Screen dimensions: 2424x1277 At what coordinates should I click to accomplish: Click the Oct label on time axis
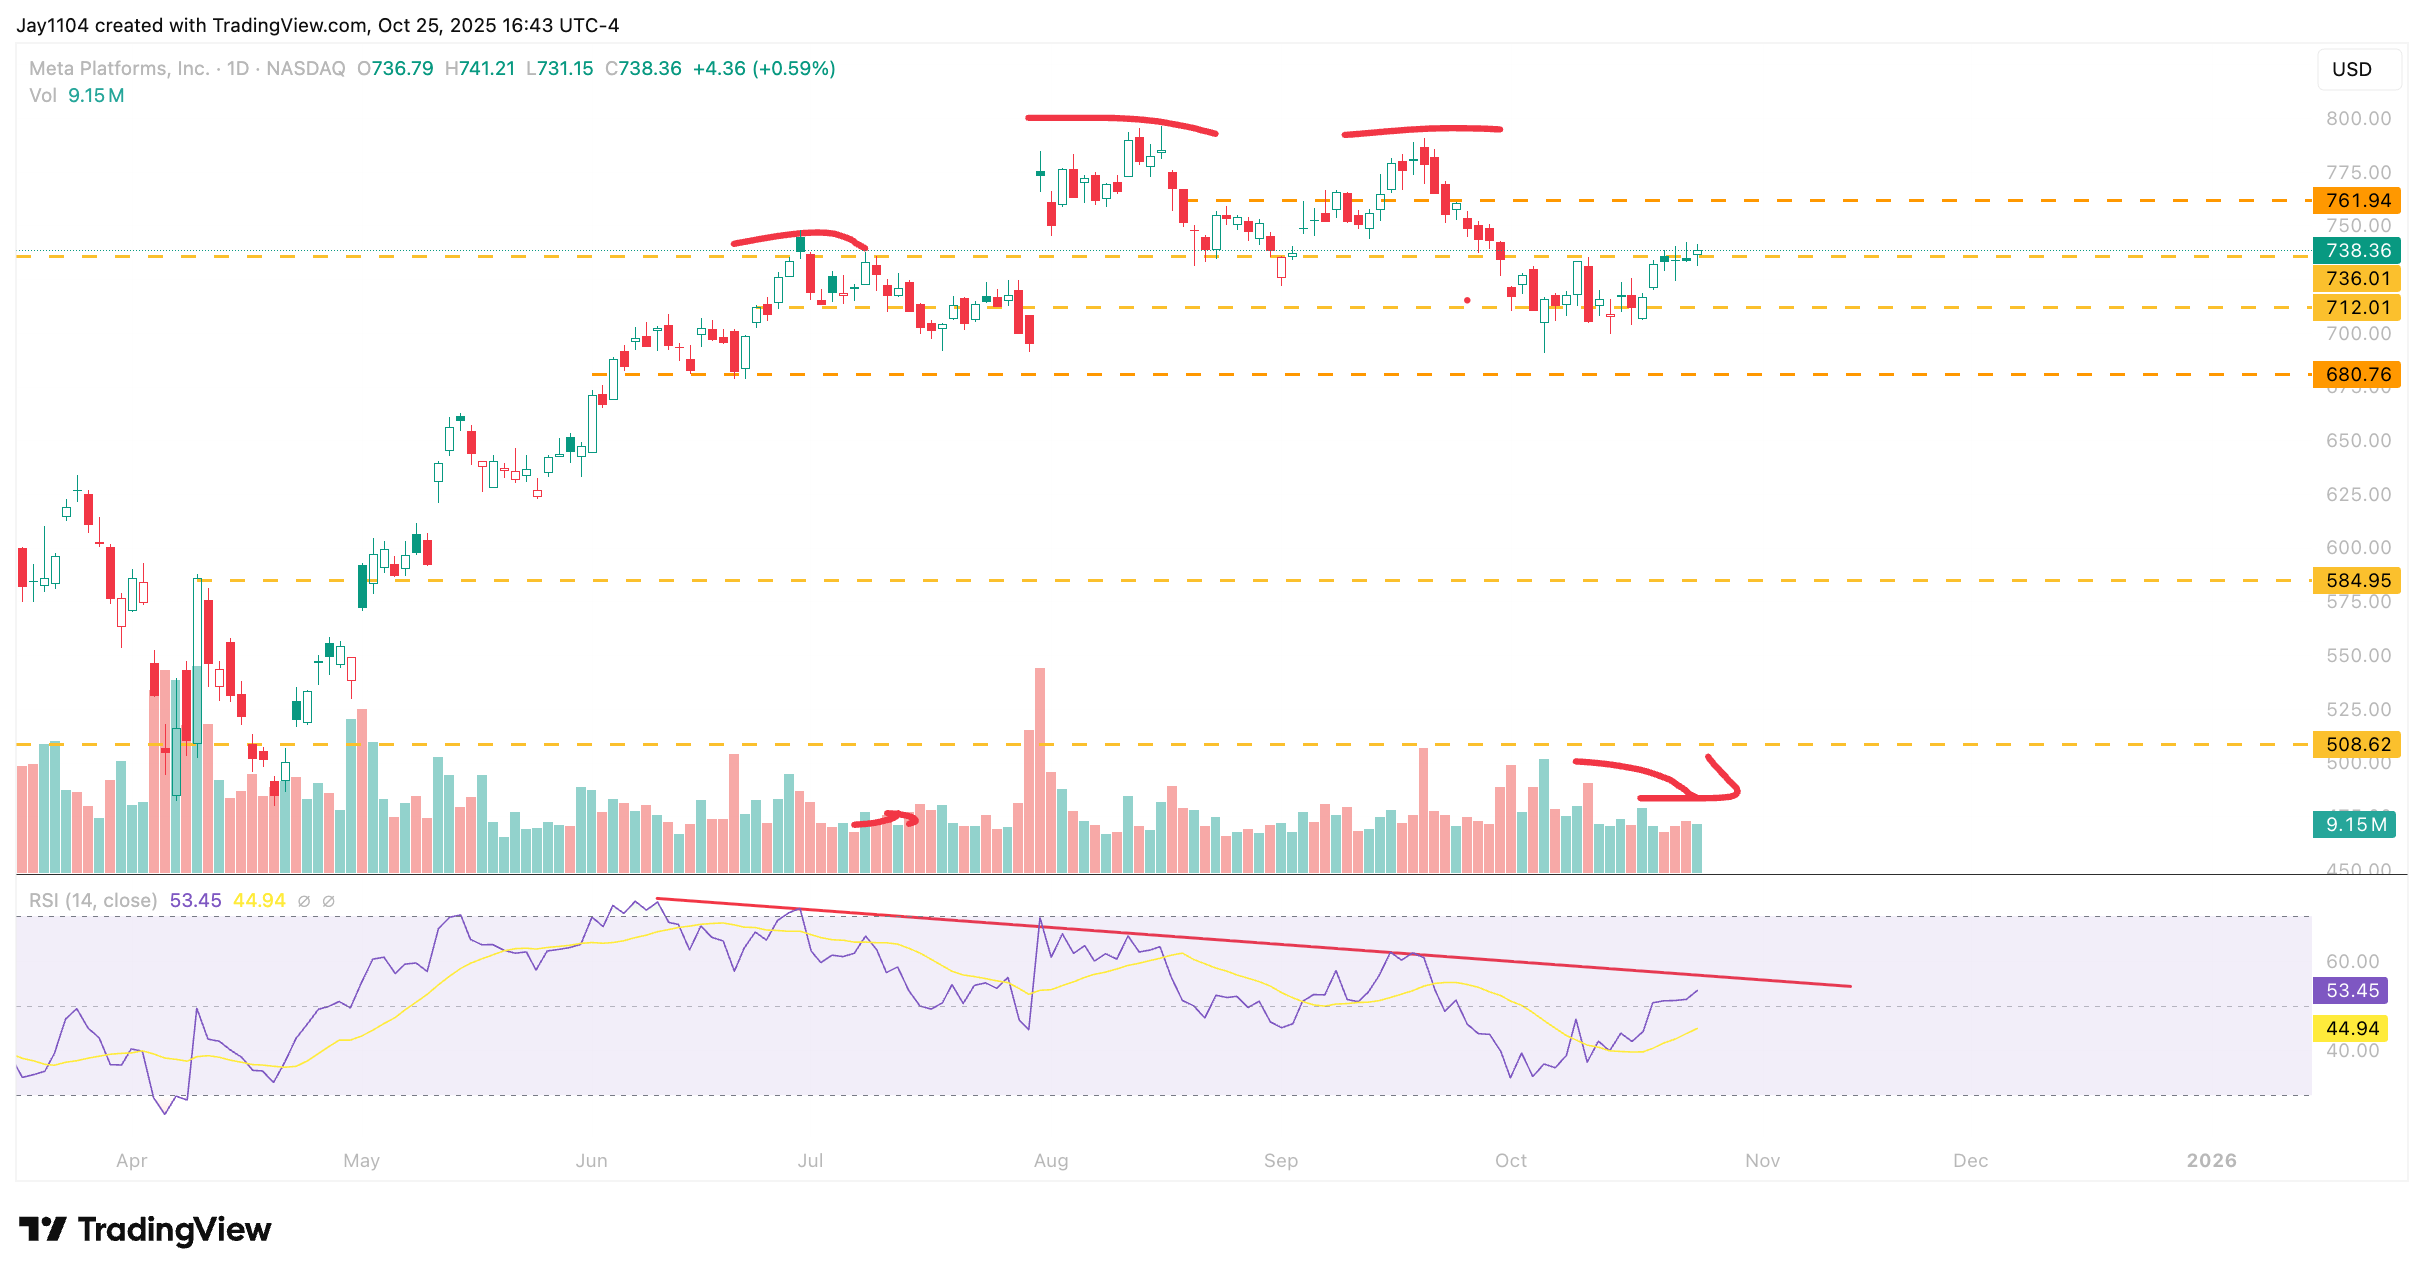click(1510, 1160)
